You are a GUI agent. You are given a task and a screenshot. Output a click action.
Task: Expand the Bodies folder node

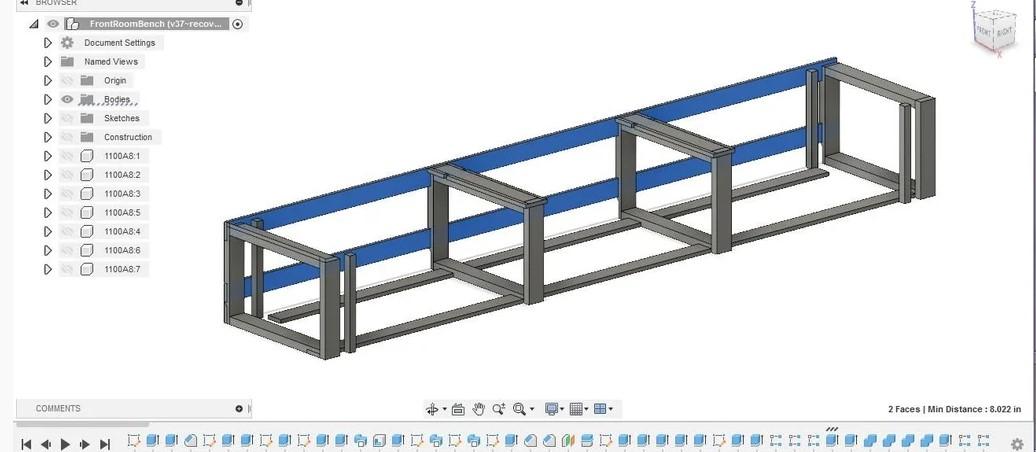(48, 99)
